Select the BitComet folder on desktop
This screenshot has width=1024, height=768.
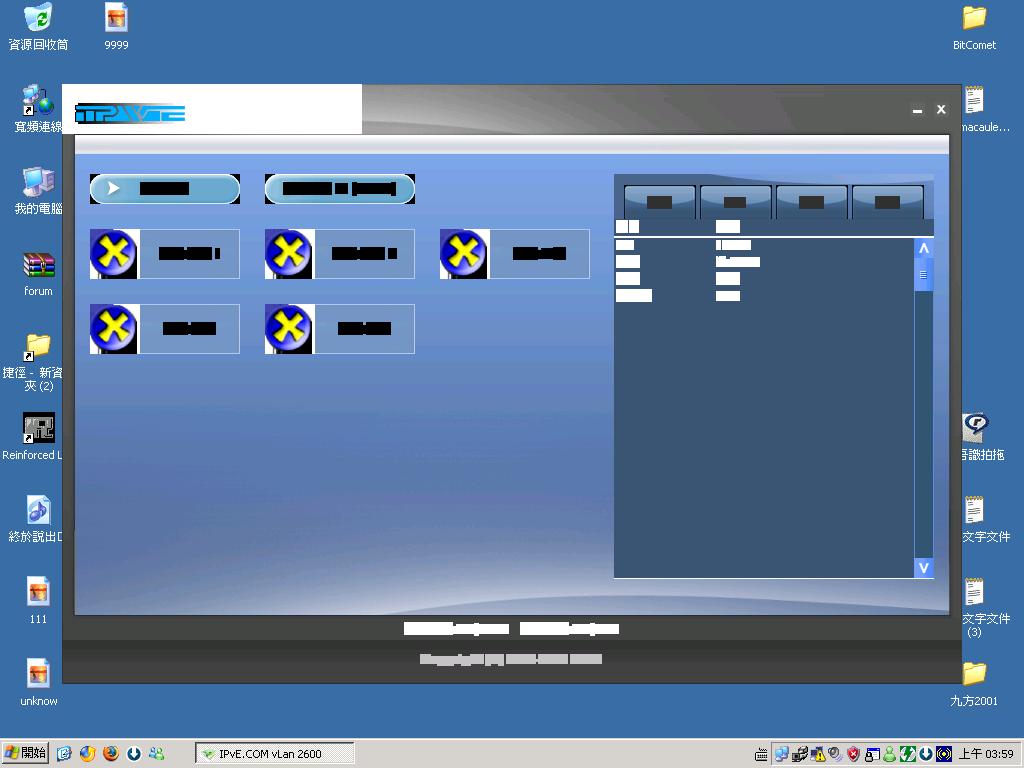pos(974,27)
